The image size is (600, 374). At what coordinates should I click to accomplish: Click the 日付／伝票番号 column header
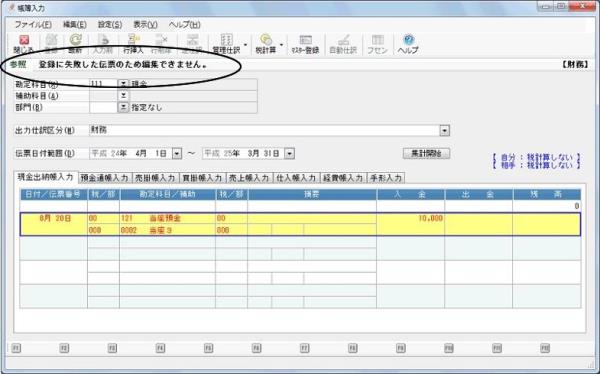click(x=54, y=194)
